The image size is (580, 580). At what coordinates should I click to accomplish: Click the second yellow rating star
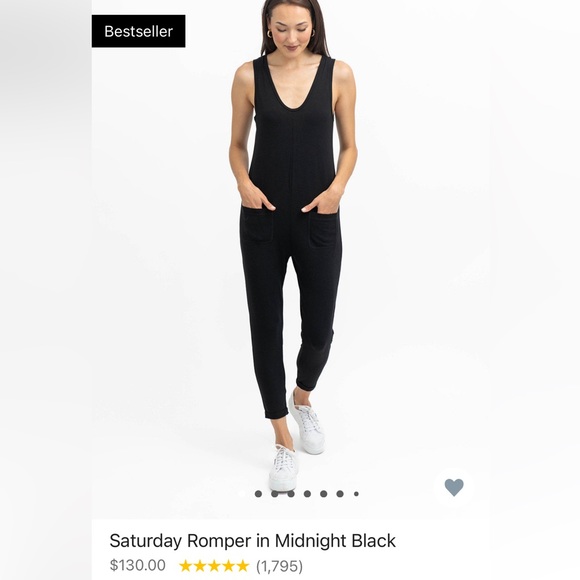point(200,566)
